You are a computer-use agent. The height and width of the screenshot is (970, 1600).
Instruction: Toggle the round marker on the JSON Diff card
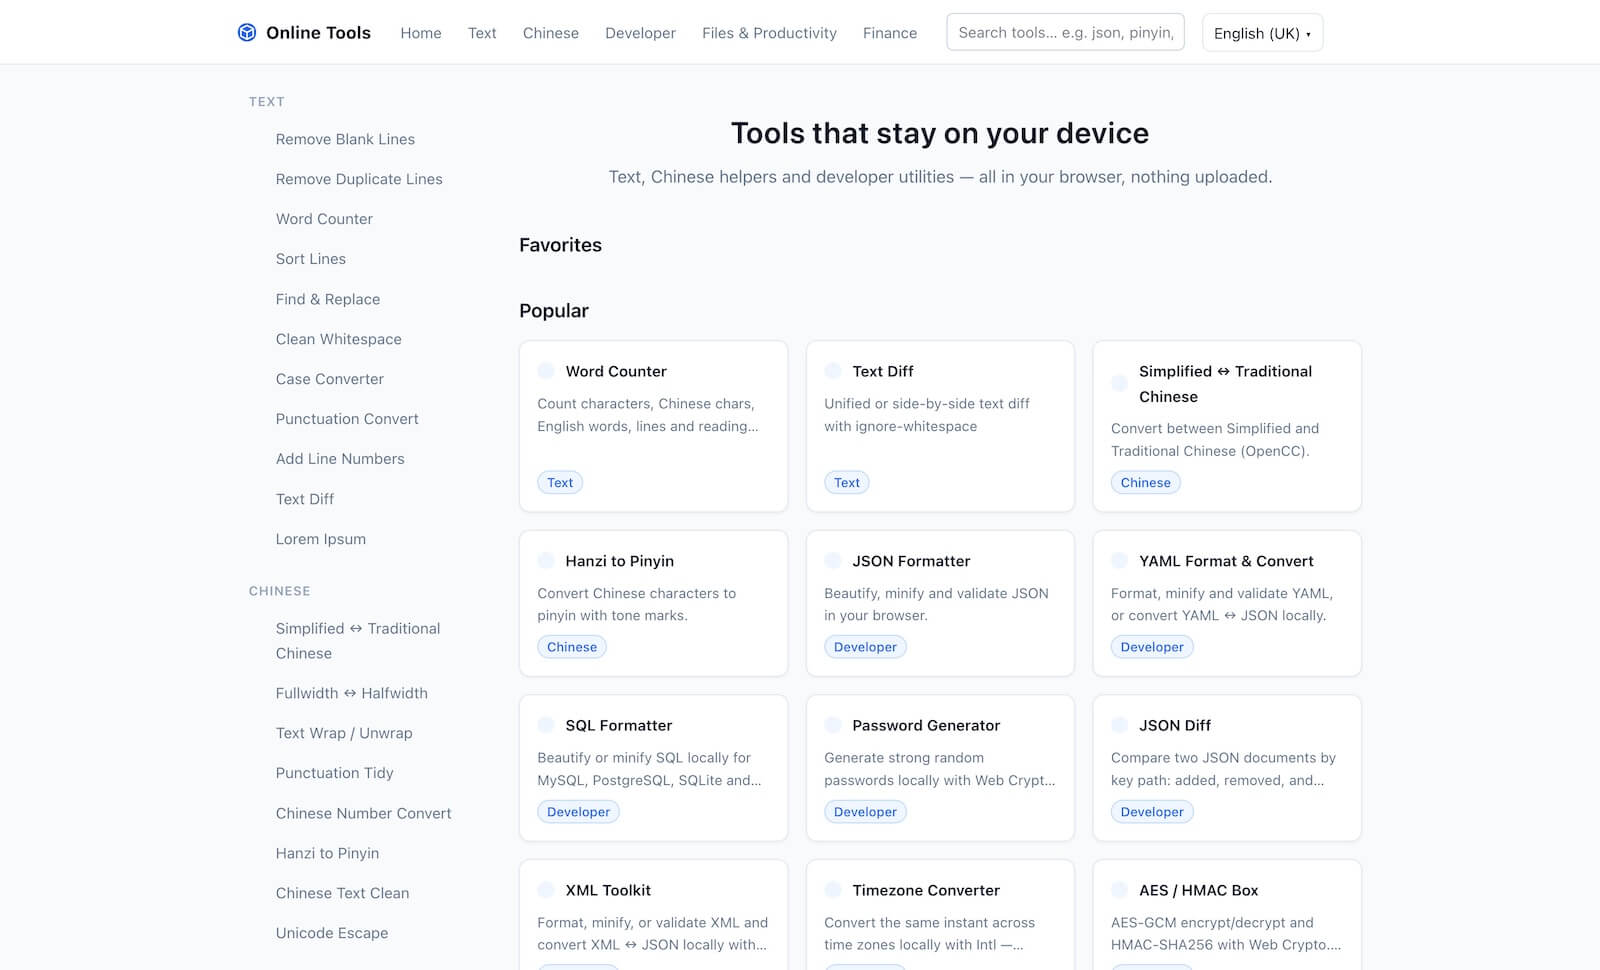tap(1120, 725)
